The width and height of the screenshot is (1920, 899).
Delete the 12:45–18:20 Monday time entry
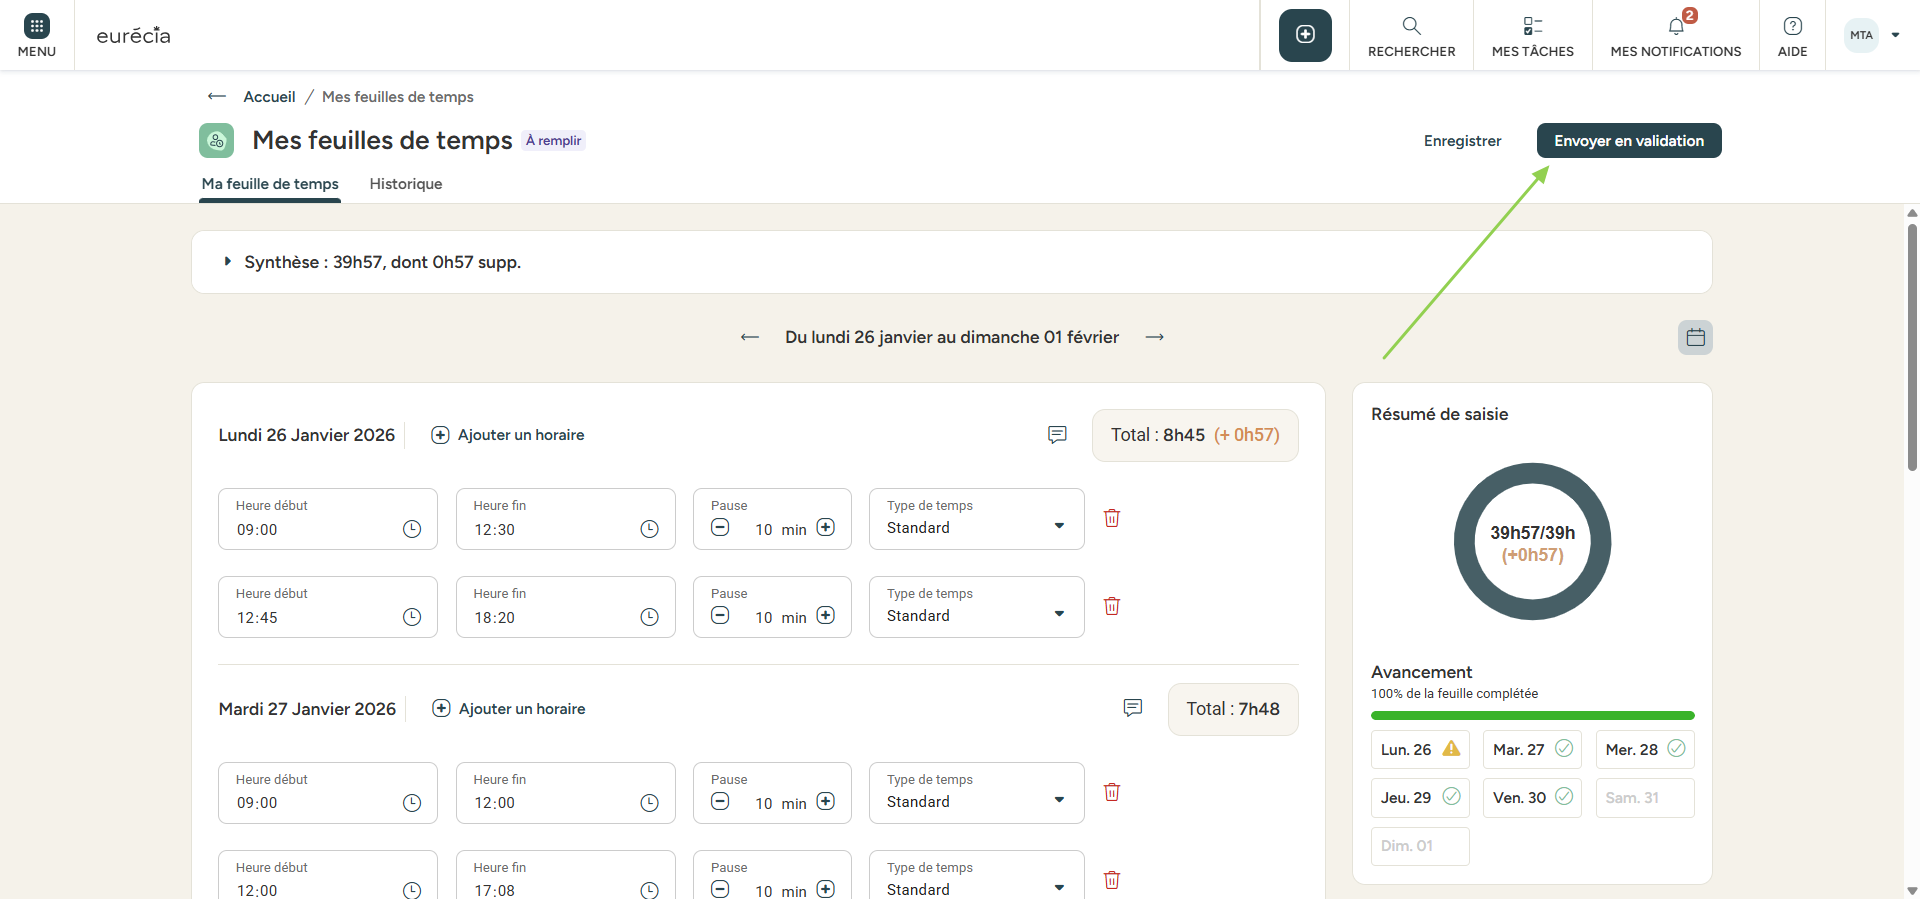pos(1111,606)
